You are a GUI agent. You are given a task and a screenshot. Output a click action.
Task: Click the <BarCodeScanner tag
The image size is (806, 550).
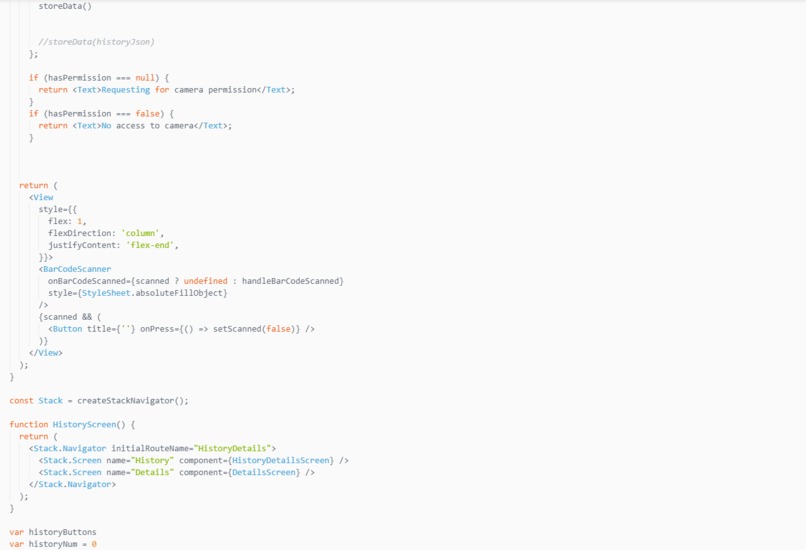pyautogui.click(x=75, y=269)
